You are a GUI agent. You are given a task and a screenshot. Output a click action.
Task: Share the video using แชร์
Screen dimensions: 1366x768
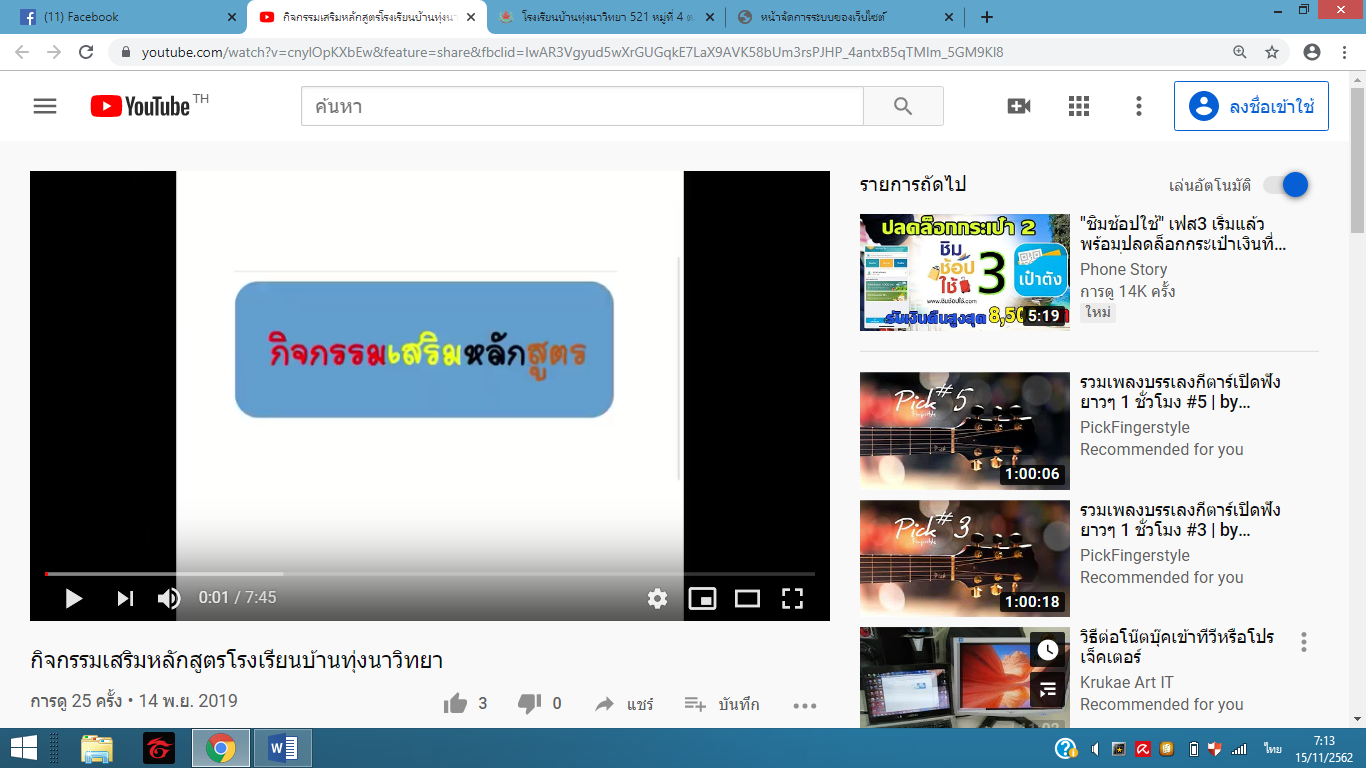624,704
